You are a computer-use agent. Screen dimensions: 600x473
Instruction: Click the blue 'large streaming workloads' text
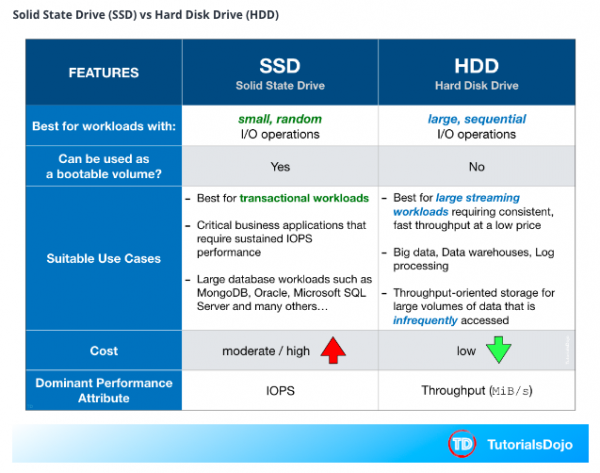click(468, 205)
